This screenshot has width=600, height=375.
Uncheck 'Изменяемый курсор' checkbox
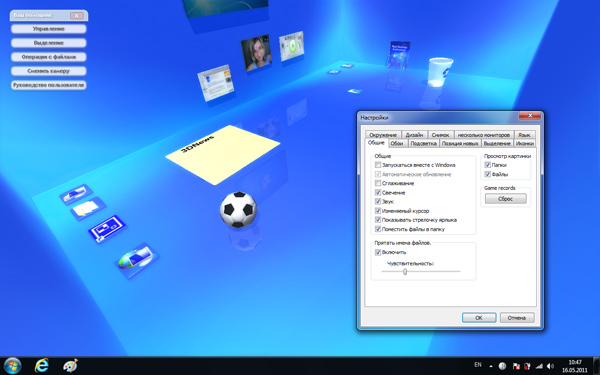tap(378, 211)
